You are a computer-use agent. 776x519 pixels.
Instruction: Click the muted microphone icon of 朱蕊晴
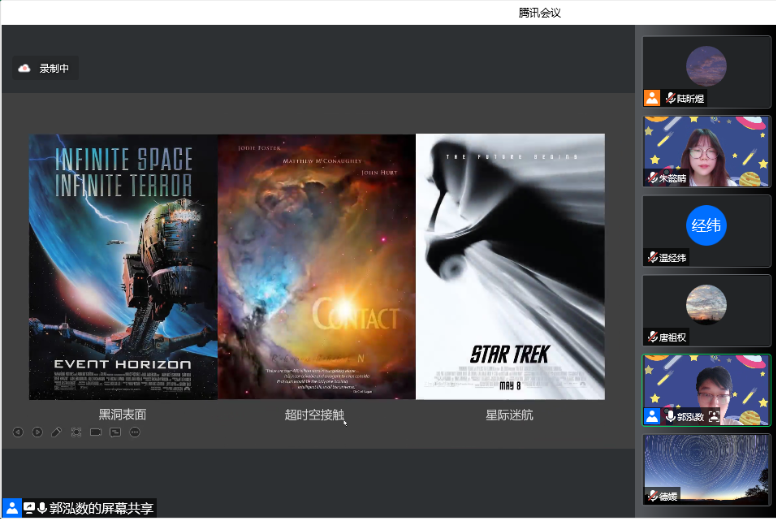[x=653, y=178]
